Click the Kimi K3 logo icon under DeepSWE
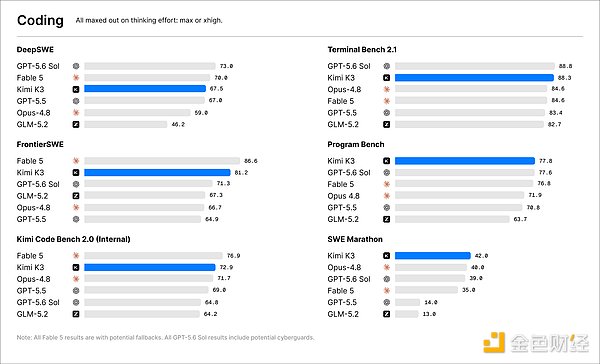This screenshot has width=600, height=364. click(76, 89)
